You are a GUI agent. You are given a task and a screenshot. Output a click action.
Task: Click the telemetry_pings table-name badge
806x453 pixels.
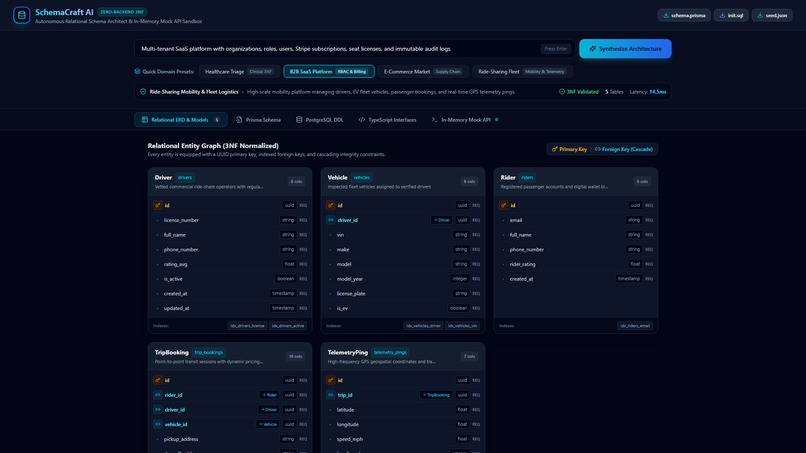(x=390, y=352)
